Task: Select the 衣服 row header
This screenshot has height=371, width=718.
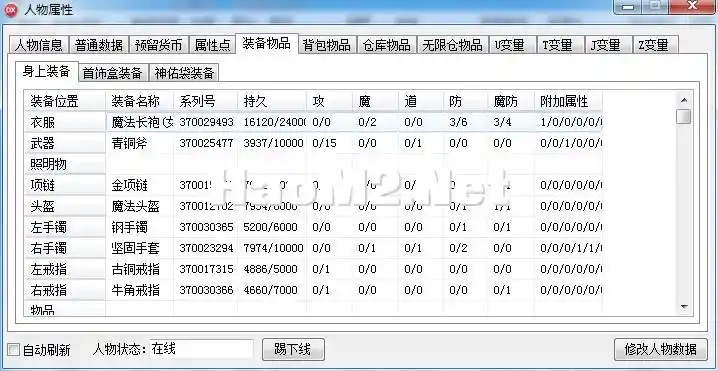Action: (65, 122)
